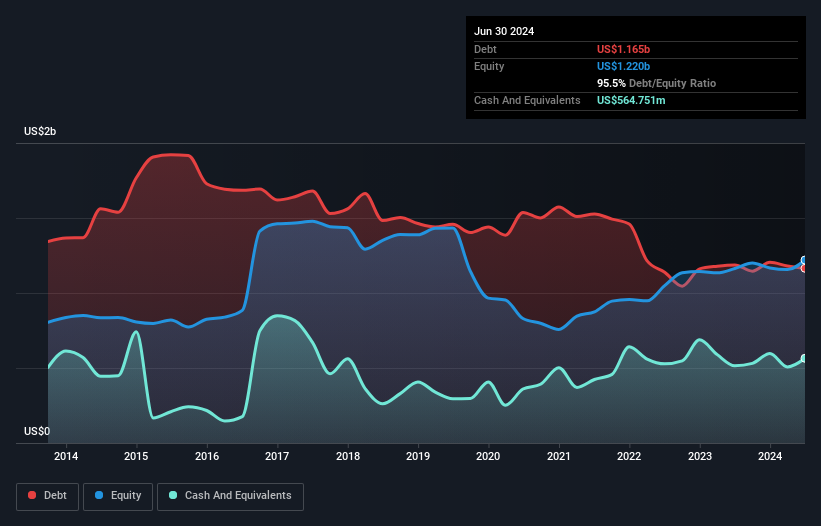Click the 2019 x-axis label
This screenshot has width=821, height=526.
(x=418, y=456)
